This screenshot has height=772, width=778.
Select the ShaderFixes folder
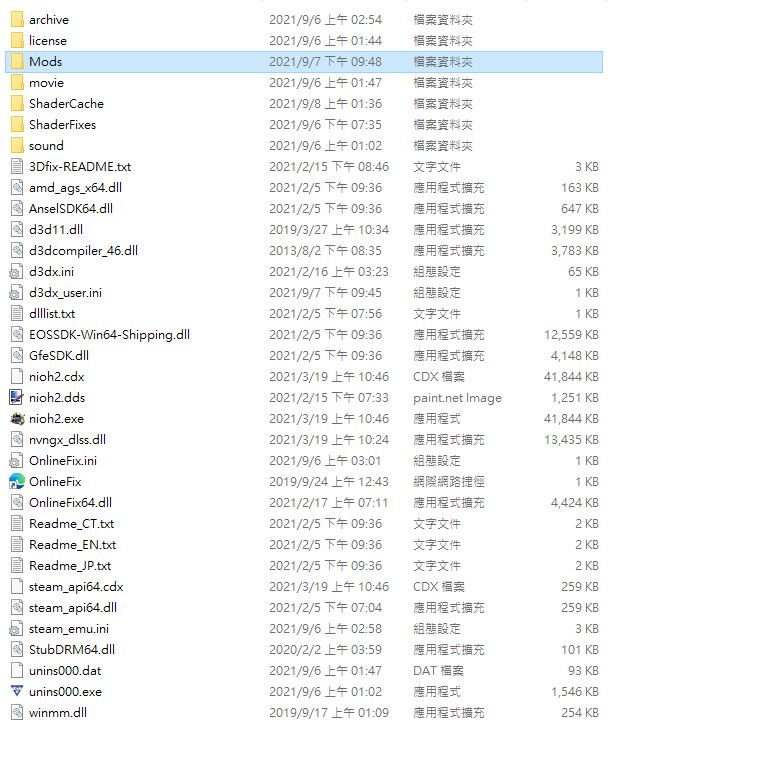click(62, 124)
